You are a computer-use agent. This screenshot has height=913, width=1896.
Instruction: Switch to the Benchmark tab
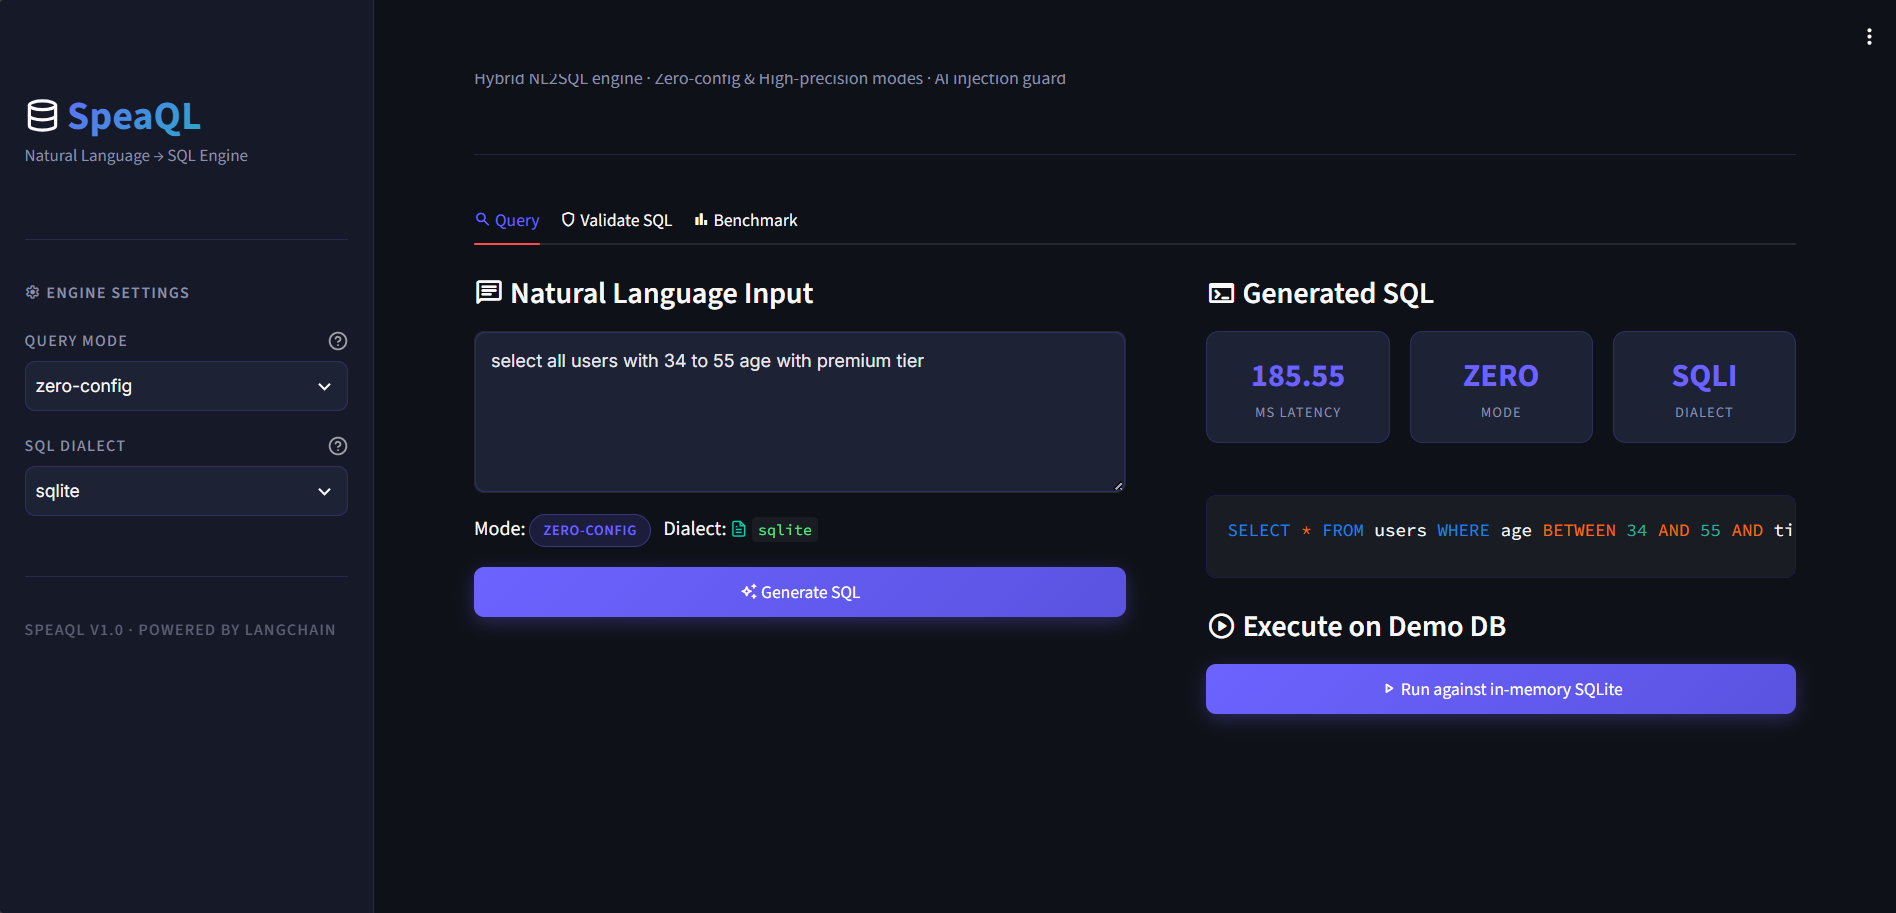746,220
